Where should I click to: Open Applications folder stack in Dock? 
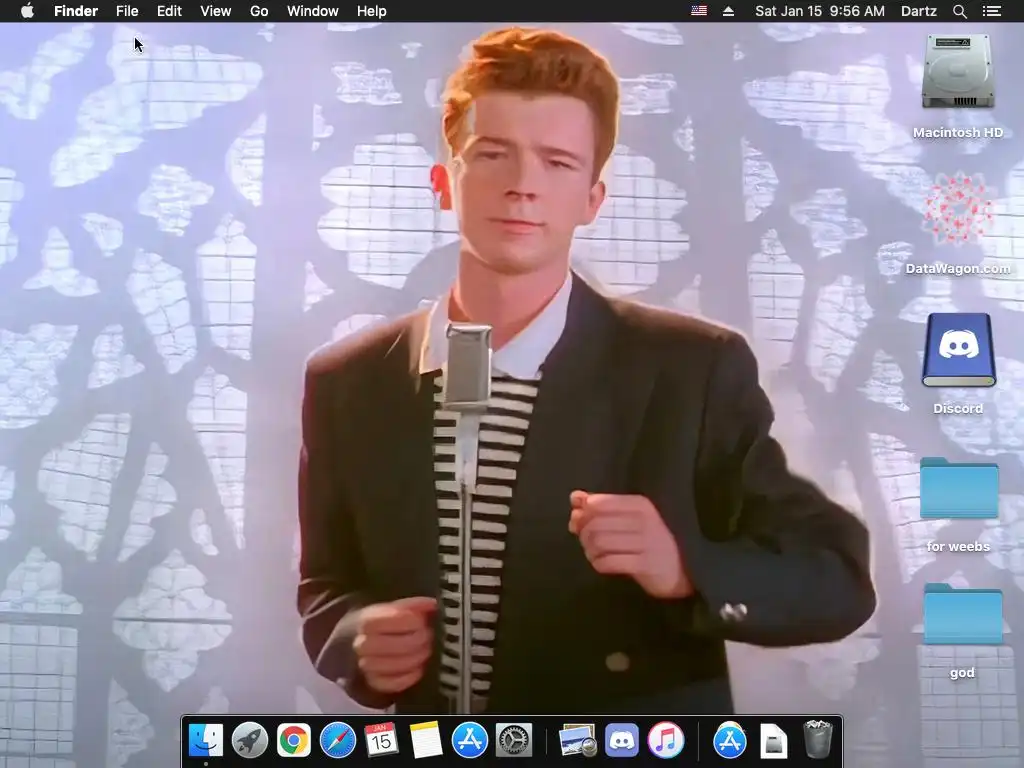(729, 741)
